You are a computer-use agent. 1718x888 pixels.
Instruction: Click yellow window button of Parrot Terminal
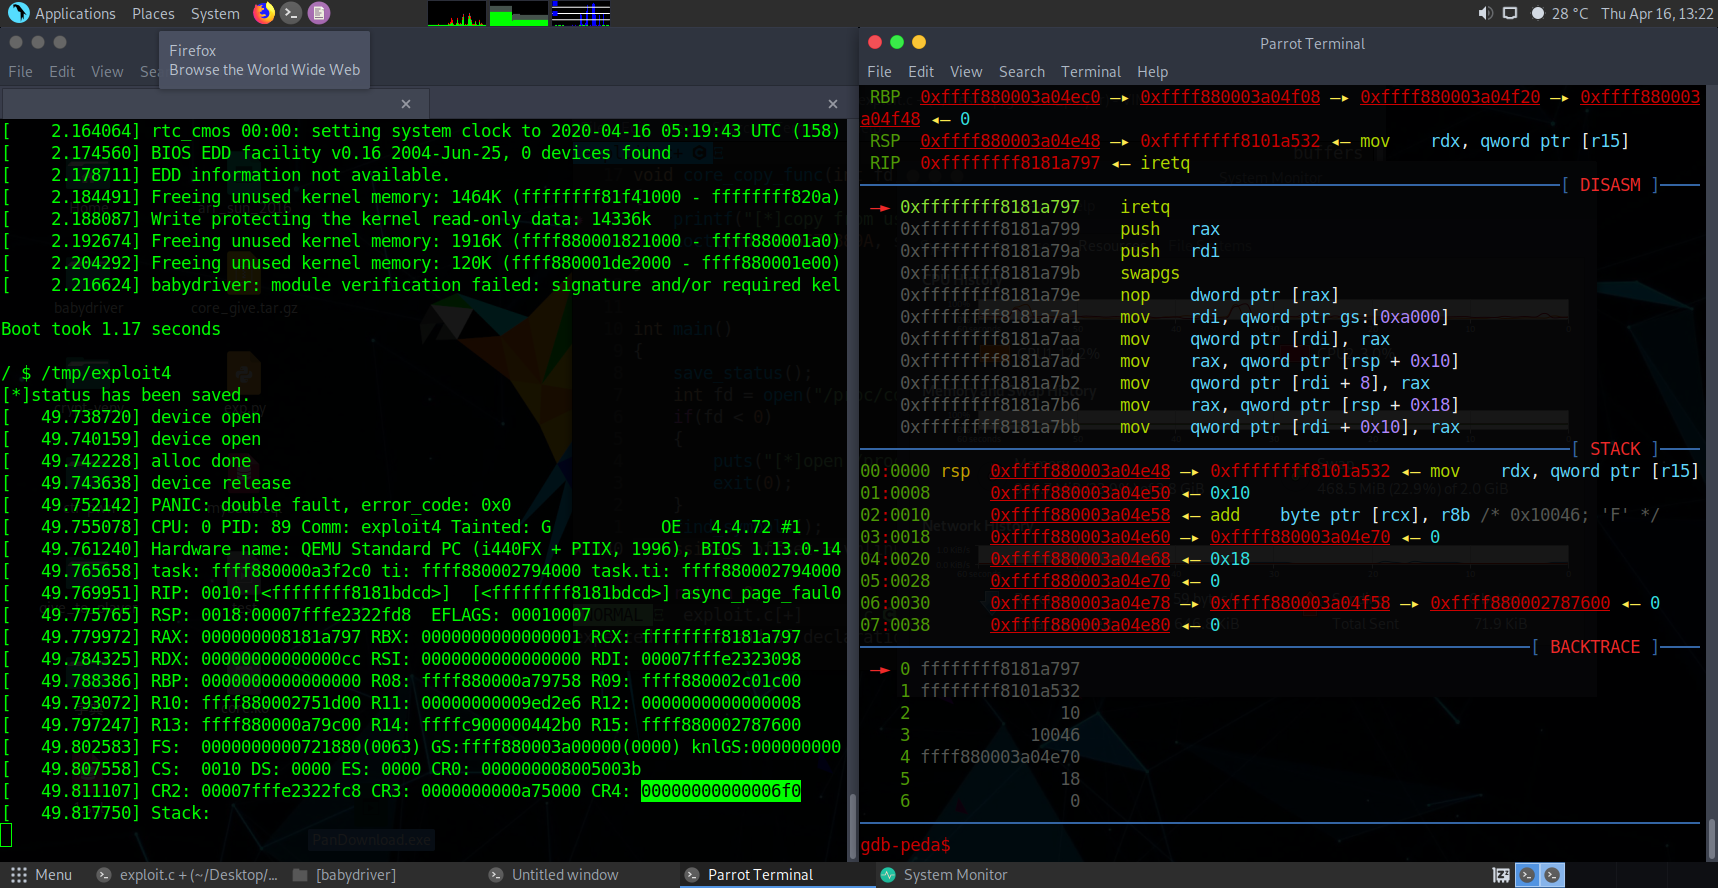(919, 42)
